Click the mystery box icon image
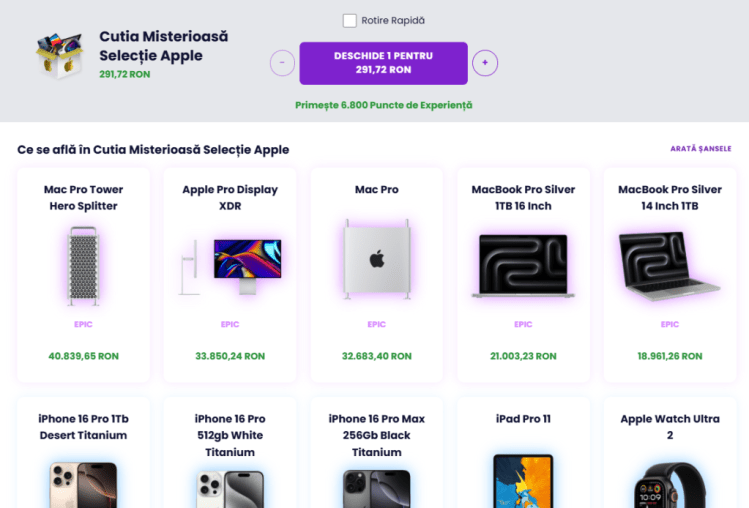The width and height of the screenshot is (749, 508). tap(59, 55)
